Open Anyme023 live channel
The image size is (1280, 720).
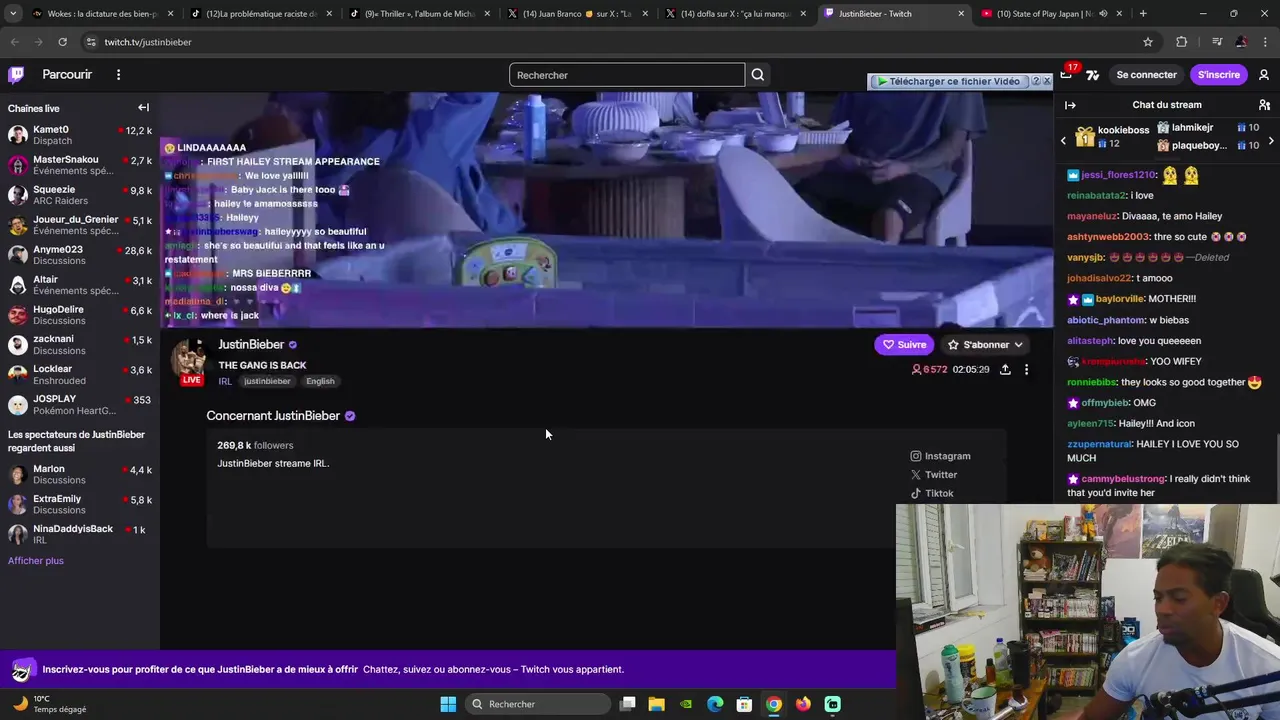tap(80, 255)
